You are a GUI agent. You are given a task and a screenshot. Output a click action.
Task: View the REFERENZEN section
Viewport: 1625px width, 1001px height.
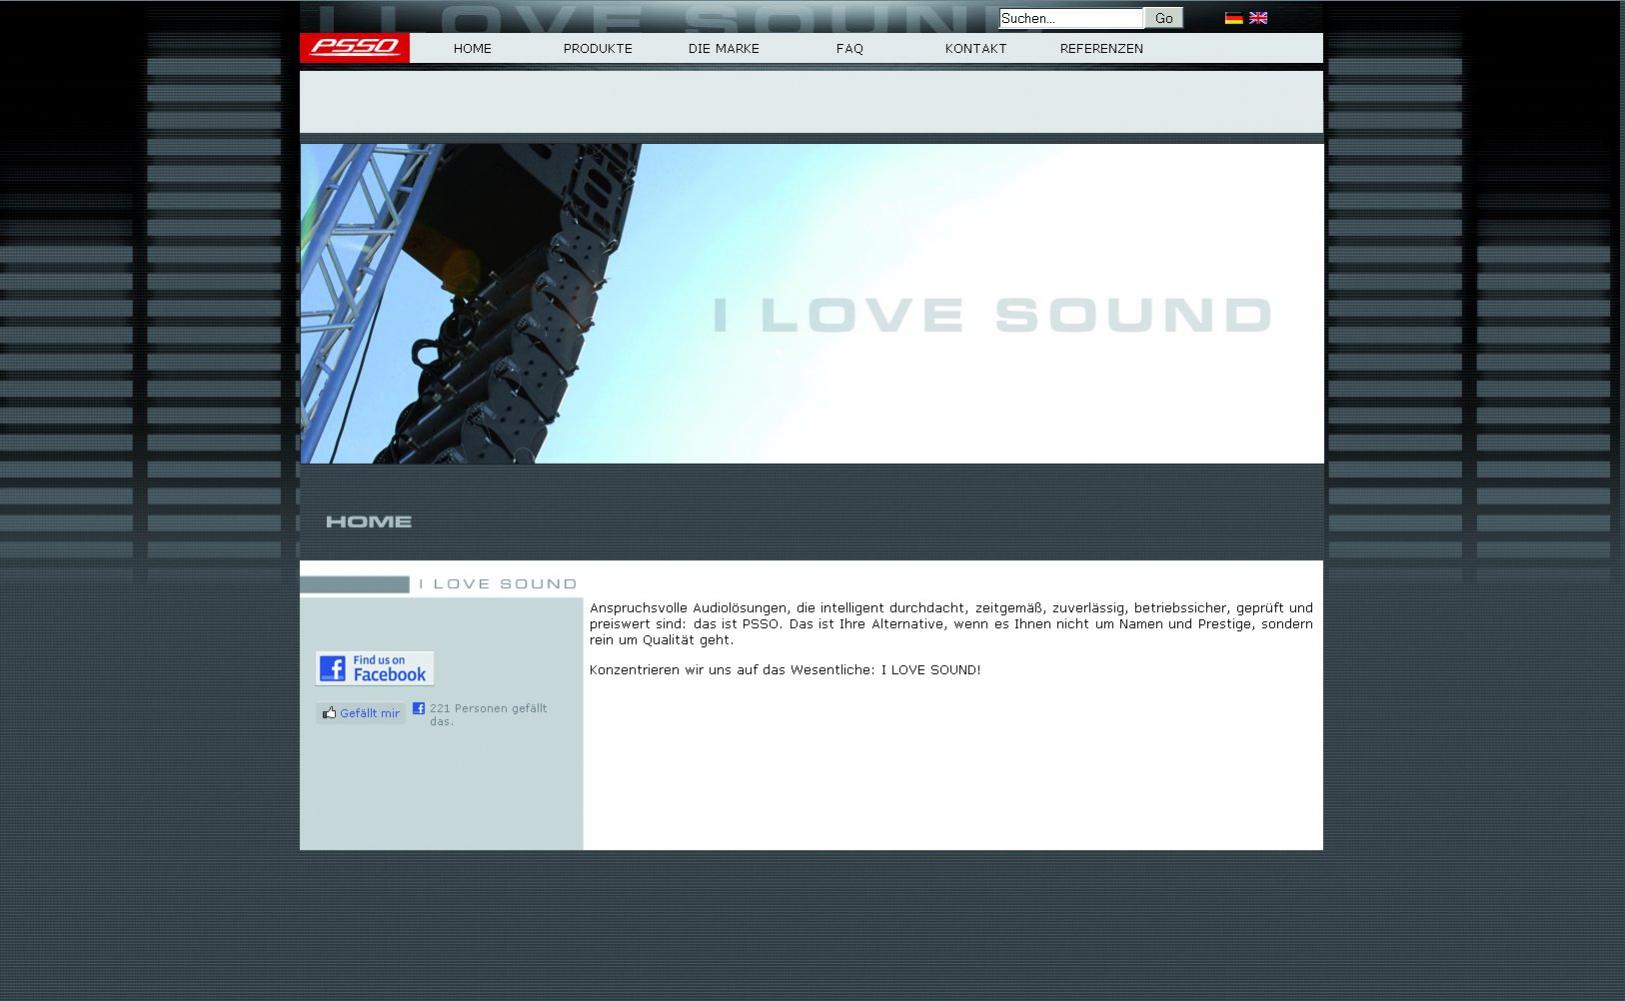tap(1102, 48)
